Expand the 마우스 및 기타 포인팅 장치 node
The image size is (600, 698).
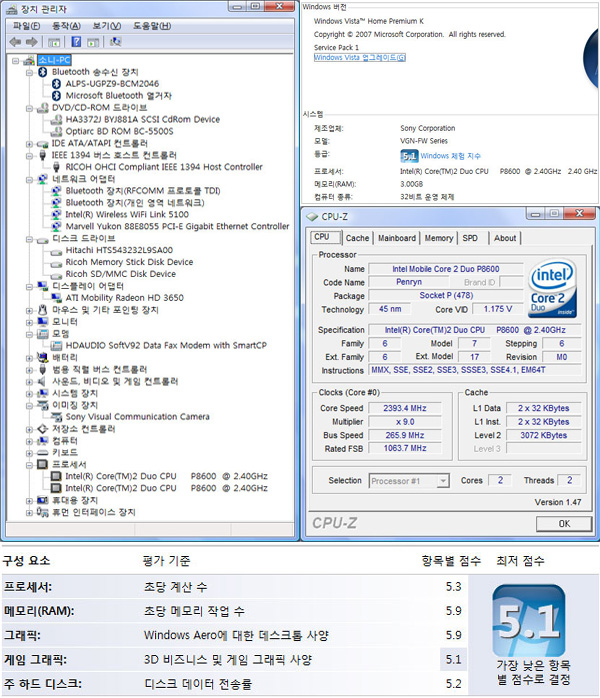point(29,310)
